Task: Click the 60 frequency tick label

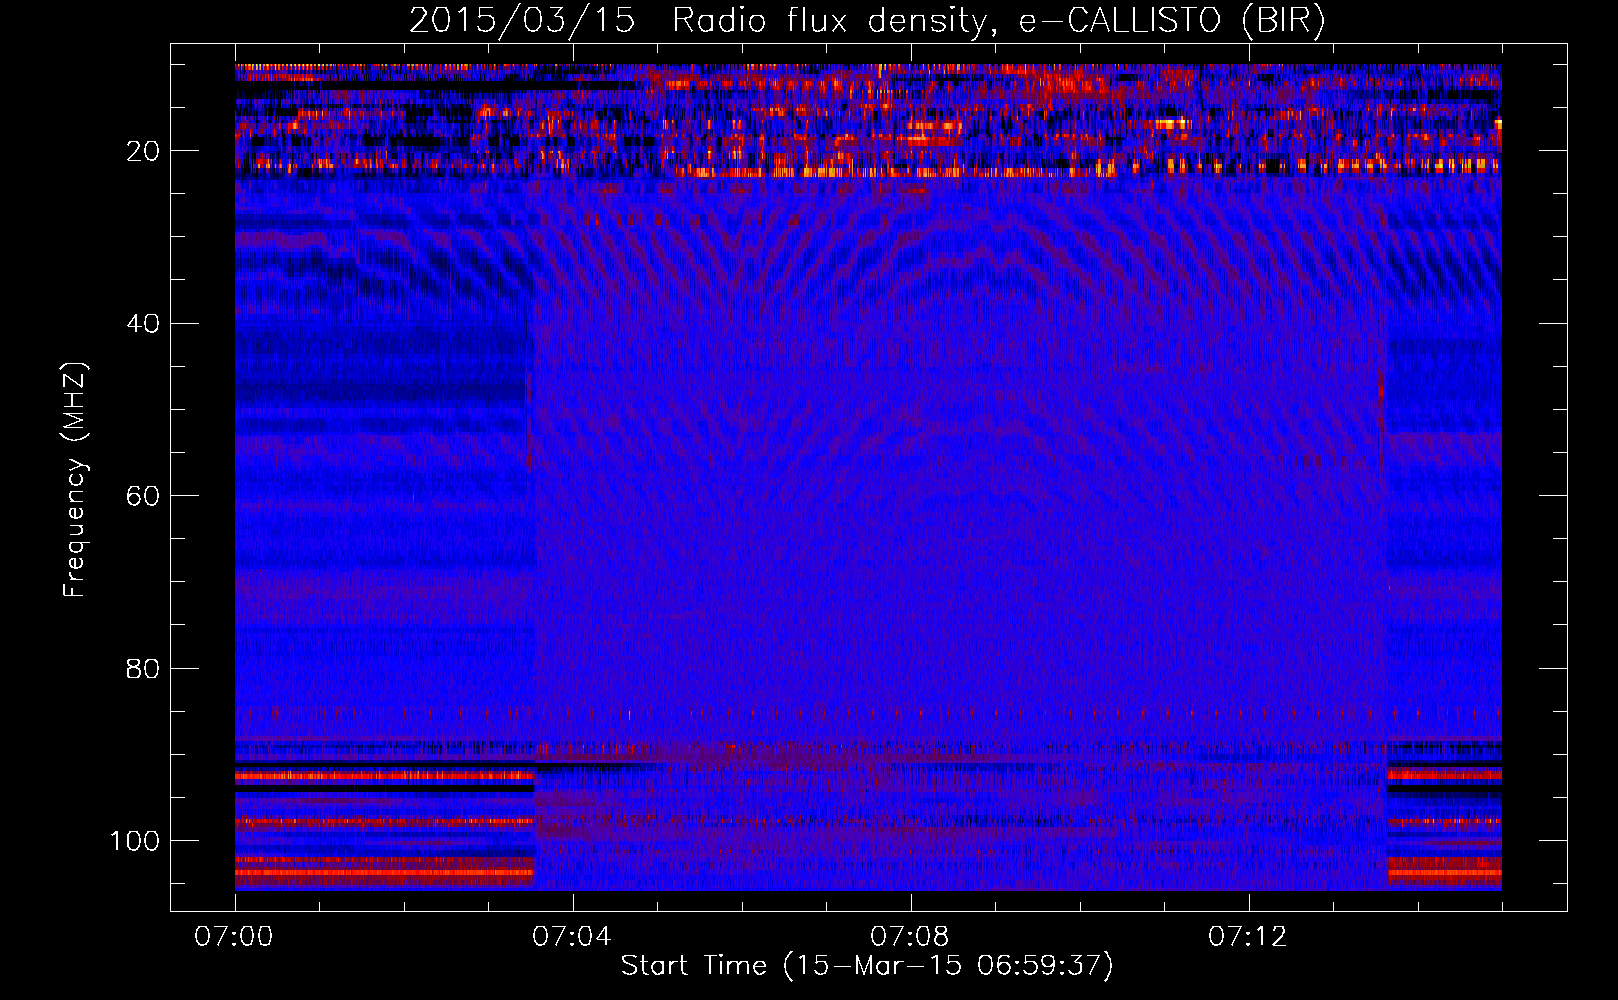Action: [x=143, y=496]
